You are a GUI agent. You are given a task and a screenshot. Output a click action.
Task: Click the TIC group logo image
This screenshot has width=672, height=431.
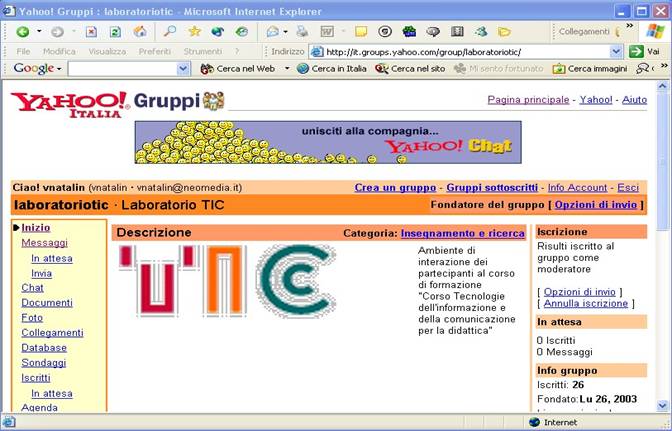[227, 281]
